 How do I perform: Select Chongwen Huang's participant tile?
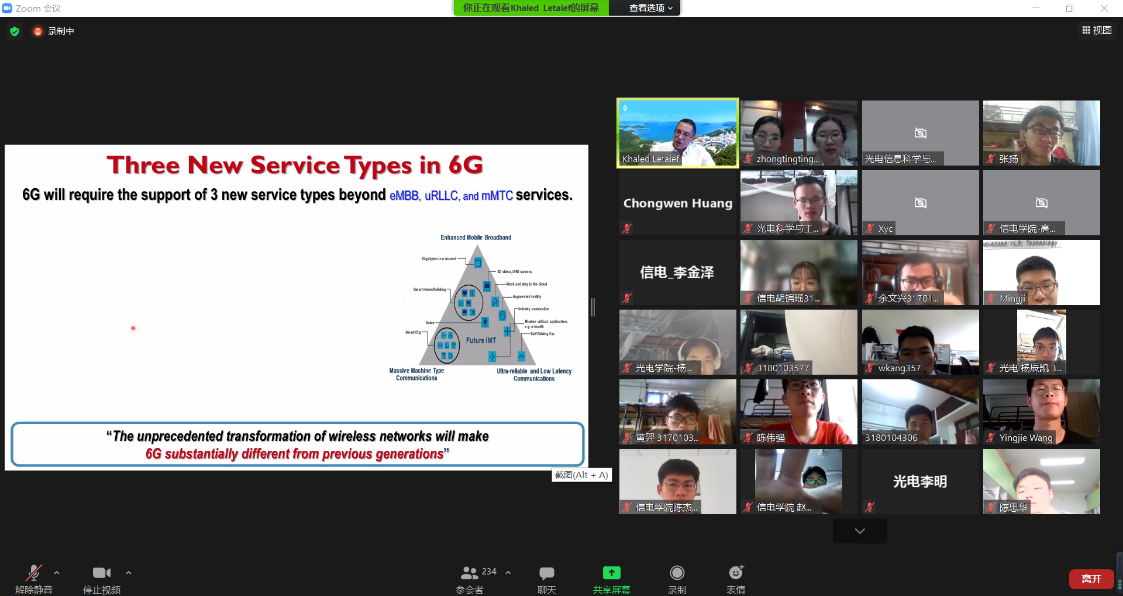click(x=678, y=203)
